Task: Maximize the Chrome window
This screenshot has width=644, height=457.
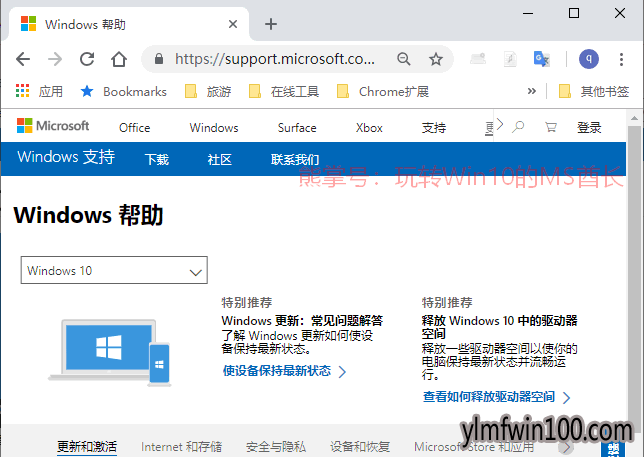Action: point(574,13)
